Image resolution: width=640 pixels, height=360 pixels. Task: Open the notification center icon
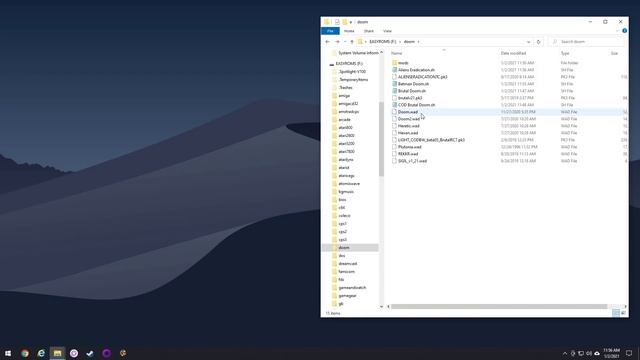point(629,353)
